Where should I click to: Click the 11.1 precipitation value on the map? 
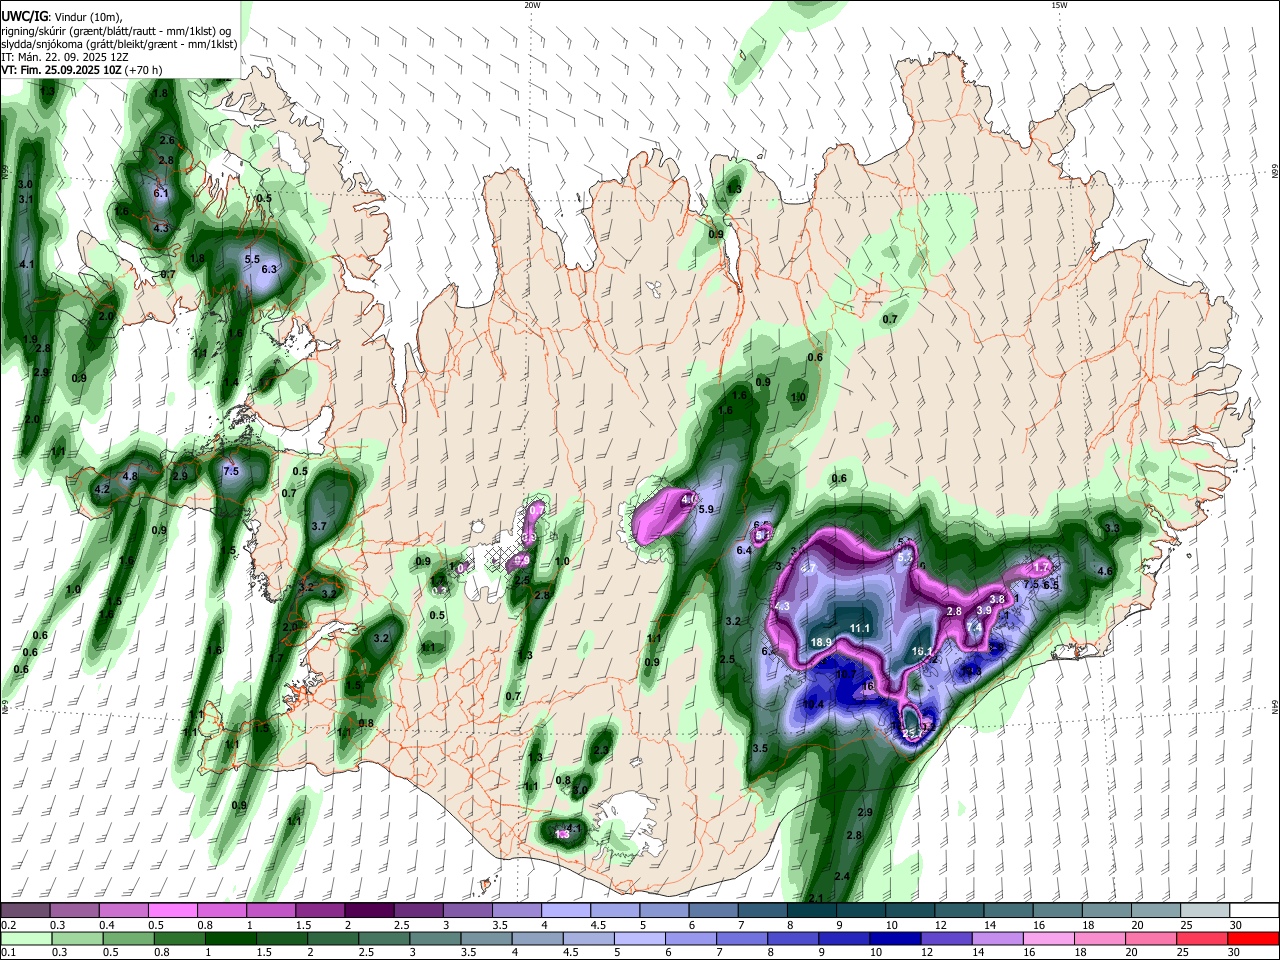click(x=860, y=628)
